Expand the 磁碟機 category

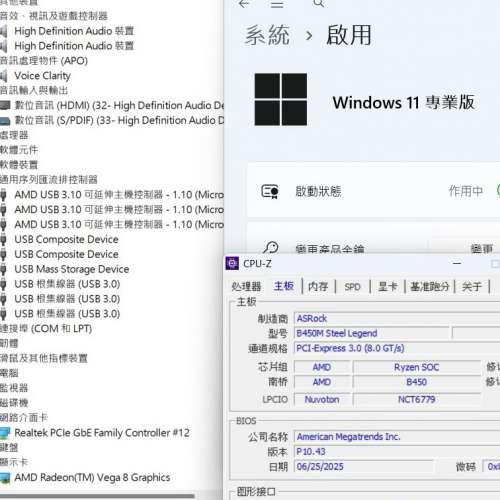14,403
